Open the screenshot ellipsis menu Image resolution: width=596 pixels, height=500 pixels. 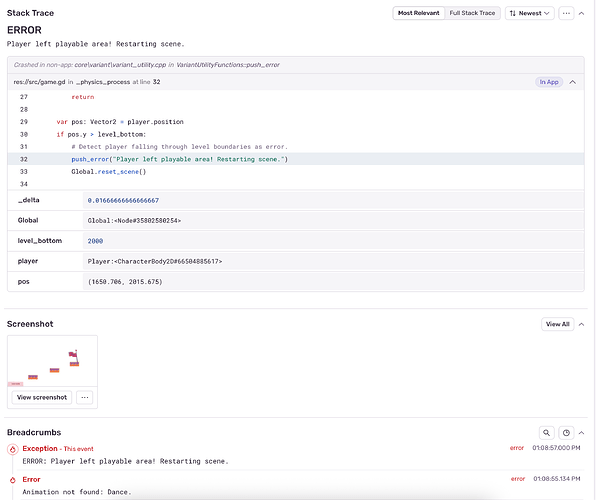coord(84,397)
